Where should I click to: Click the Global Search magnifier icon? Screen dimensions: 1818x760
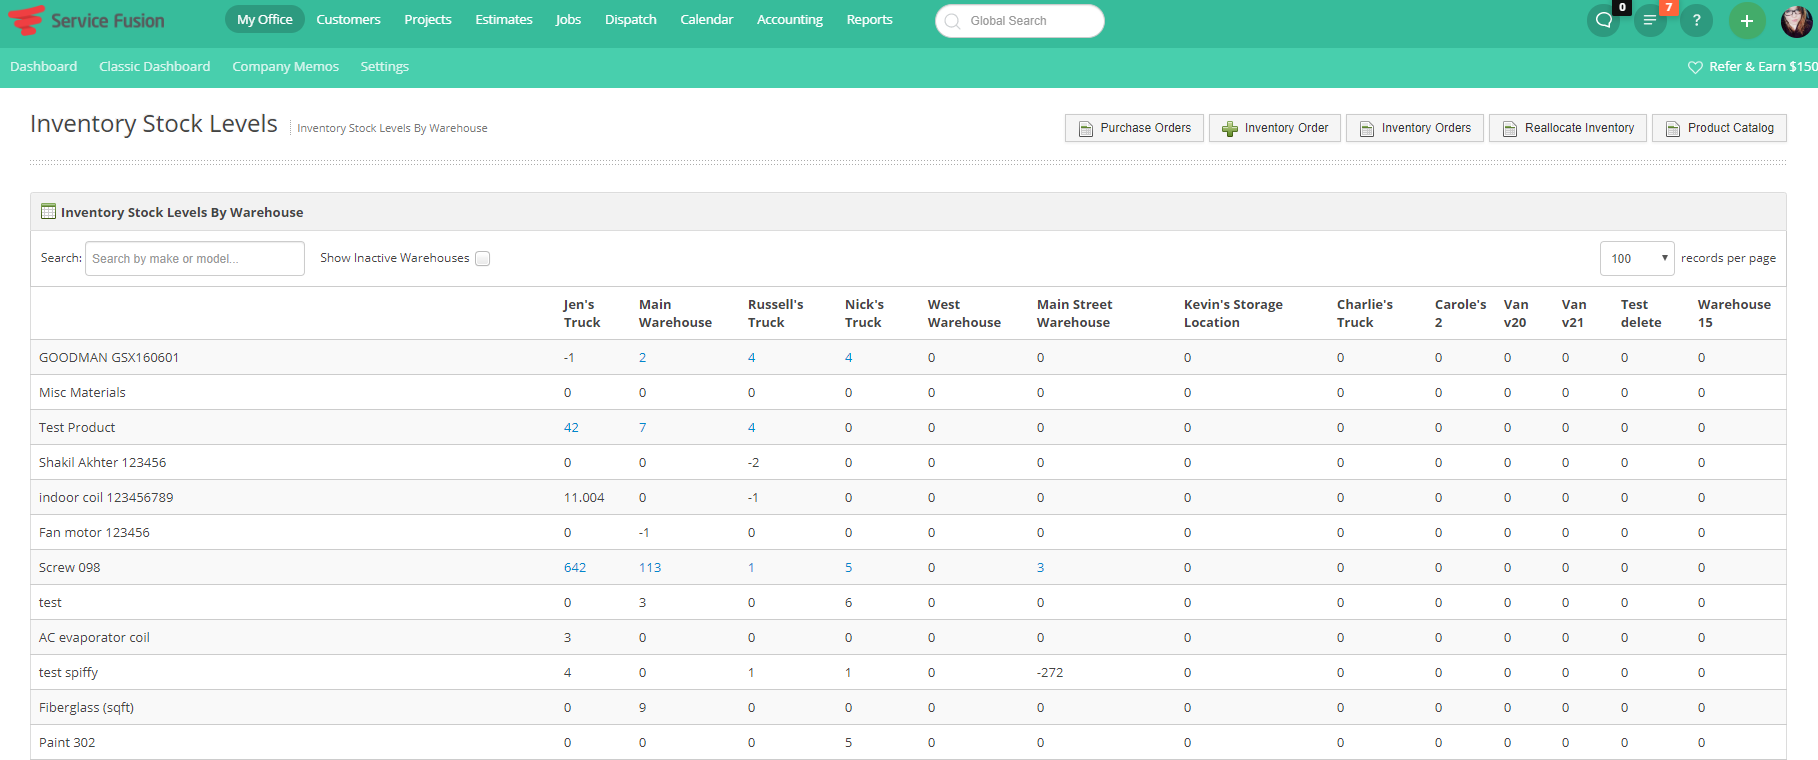tap(952, 21)
